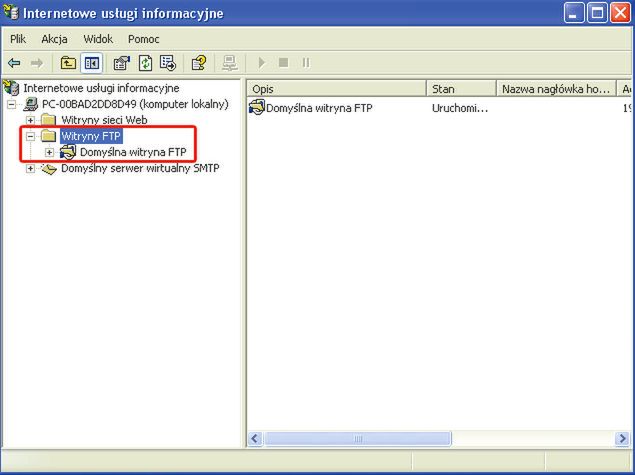Open Properties via the toolbar icon
Image resolution: width=635 pixels, height=475 pixels.
[x=121, y=63]
